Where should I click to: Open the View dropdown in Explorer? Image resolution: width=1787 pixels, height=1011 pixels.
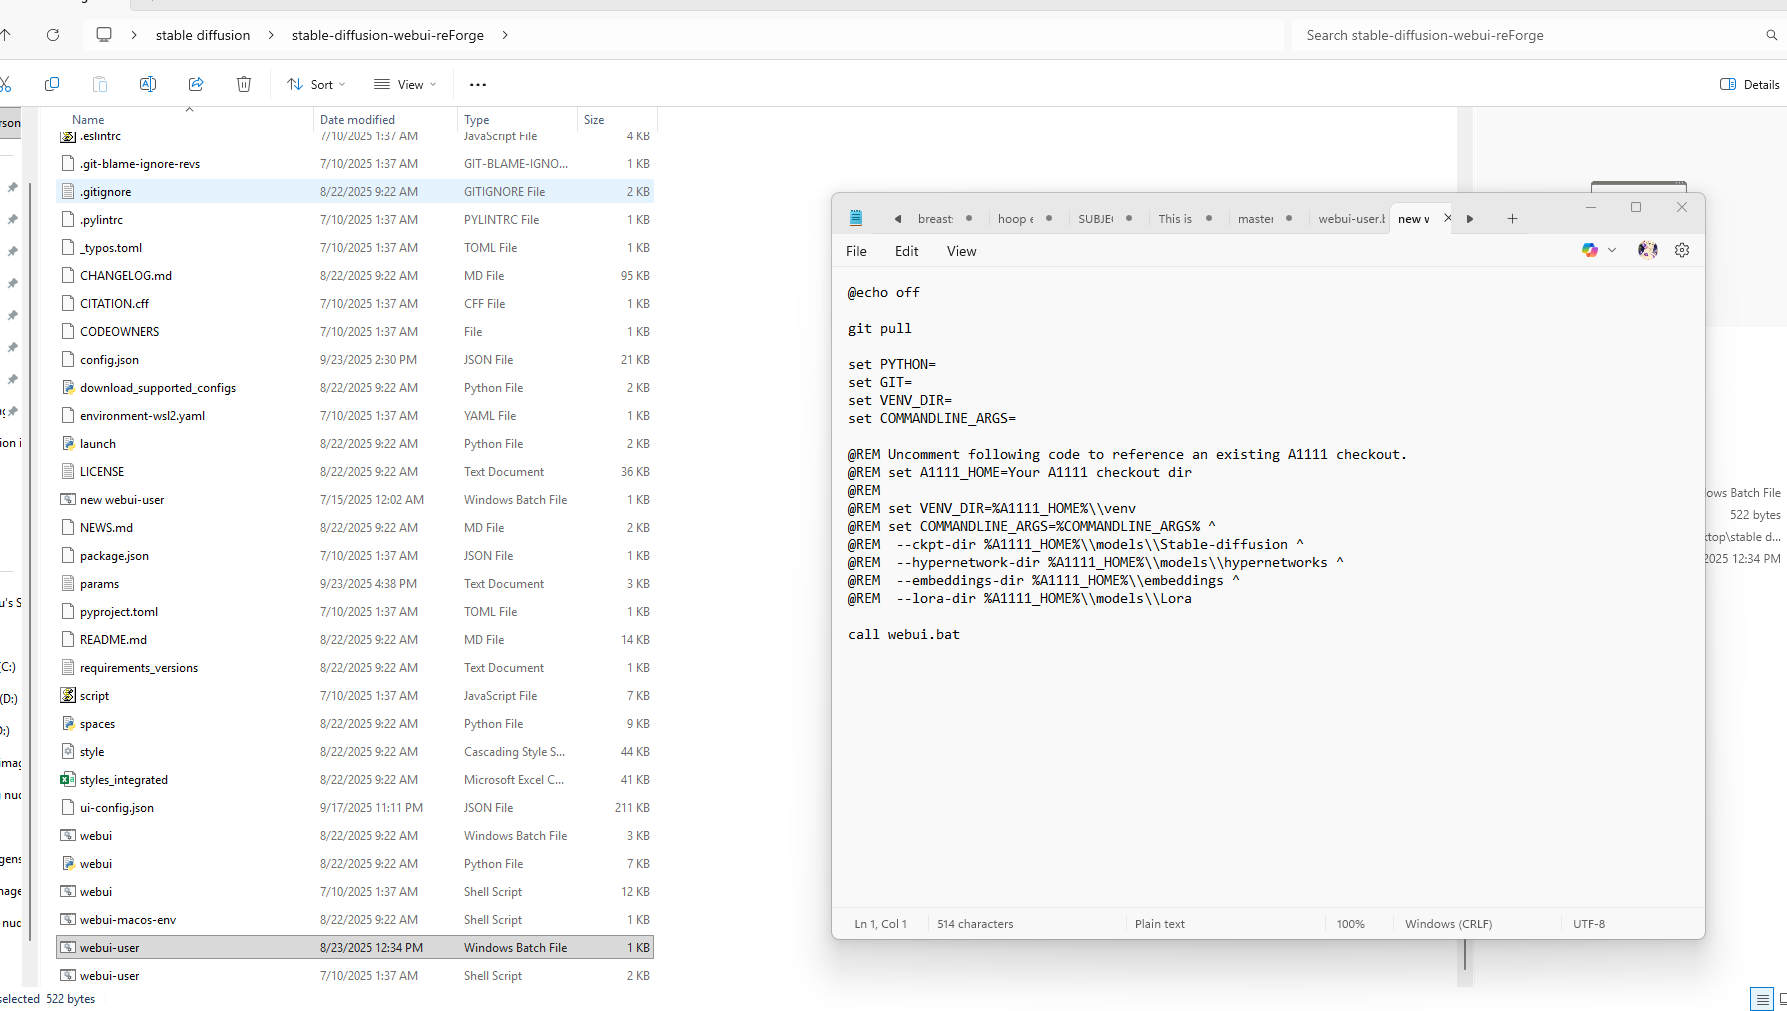[x=405, y=85]
